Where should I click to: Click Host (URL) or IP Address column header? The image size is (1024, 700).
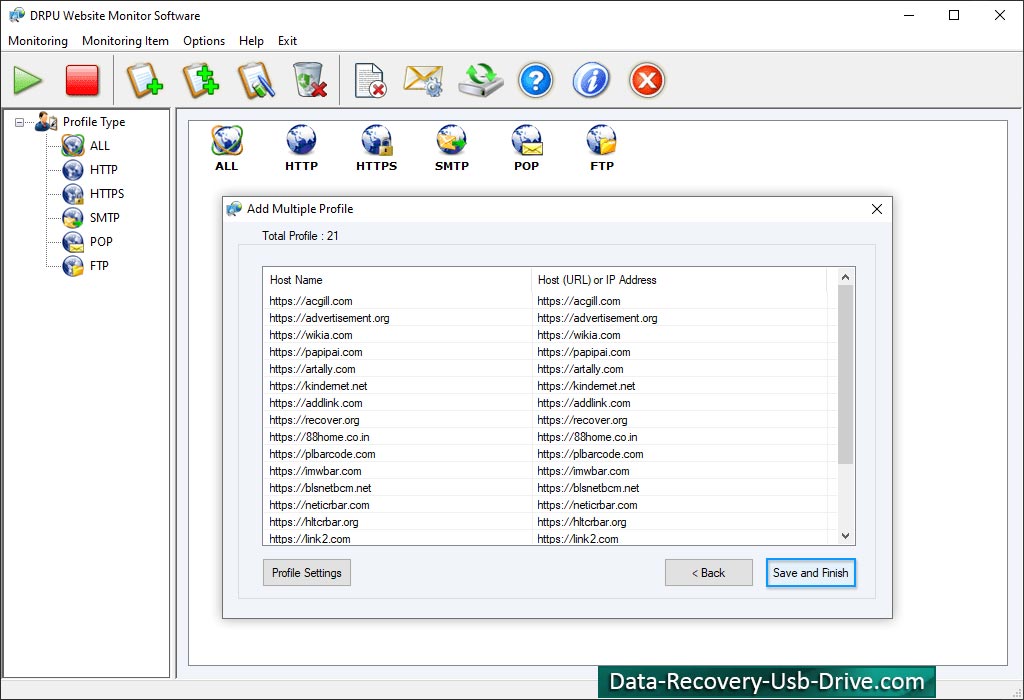(679, 279)
